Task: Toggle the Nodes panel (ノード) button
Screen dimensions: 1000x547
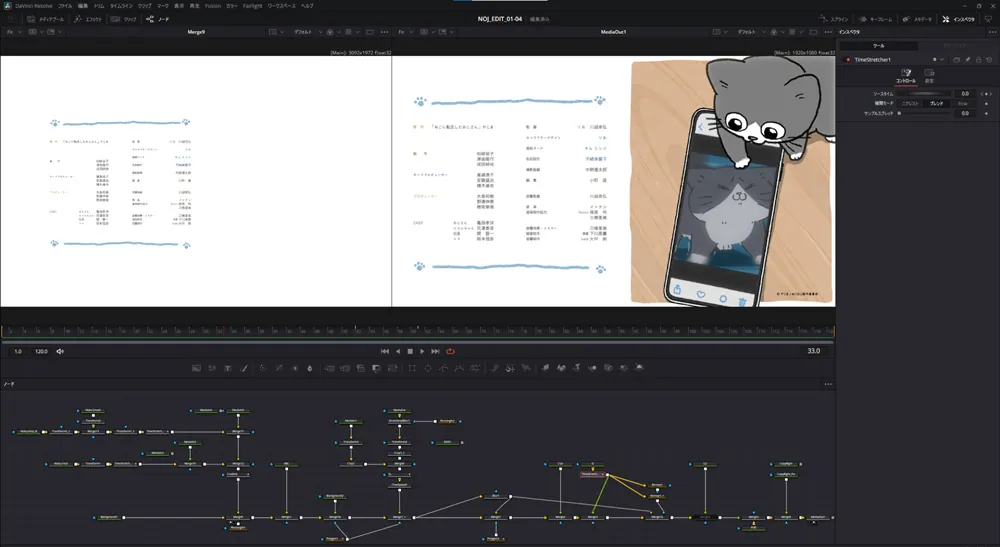Action: point(158,19)
